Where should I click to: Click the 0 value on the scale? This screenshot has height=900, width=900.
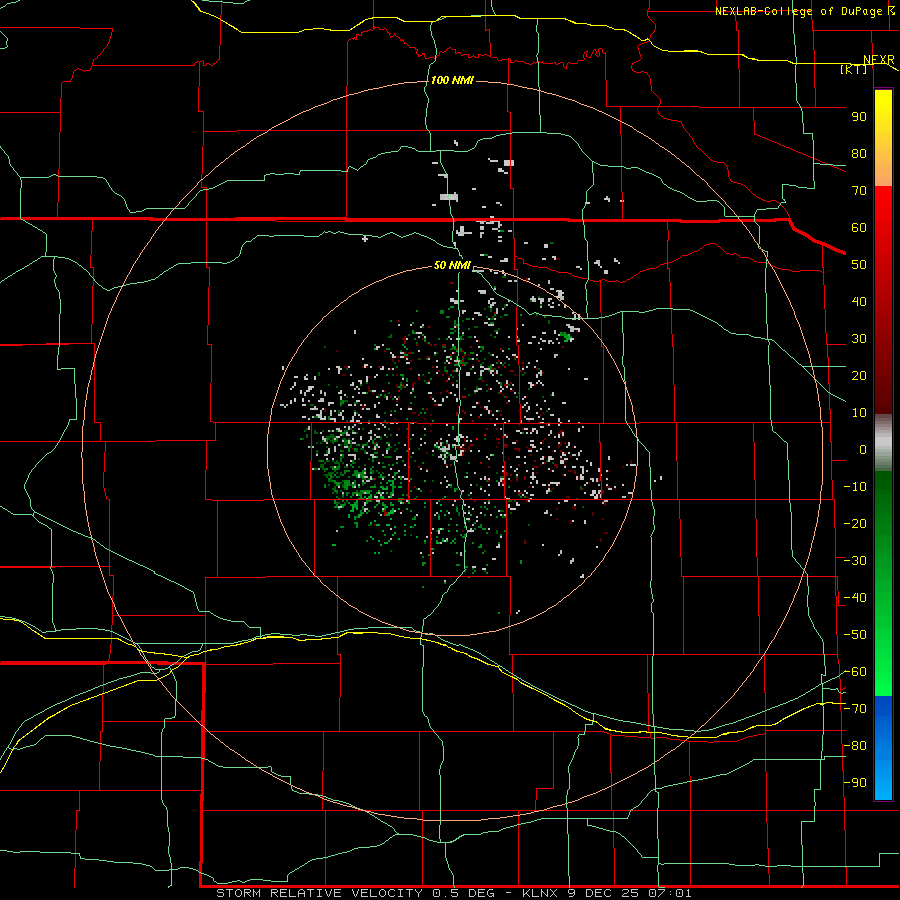tap(863, 449)
